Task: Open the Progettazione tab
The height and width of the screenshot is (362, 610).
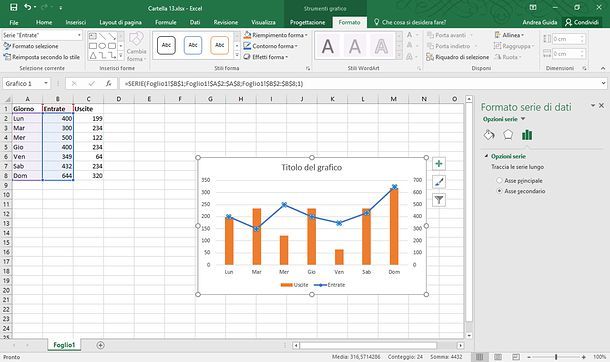Action: pos(307,22)
